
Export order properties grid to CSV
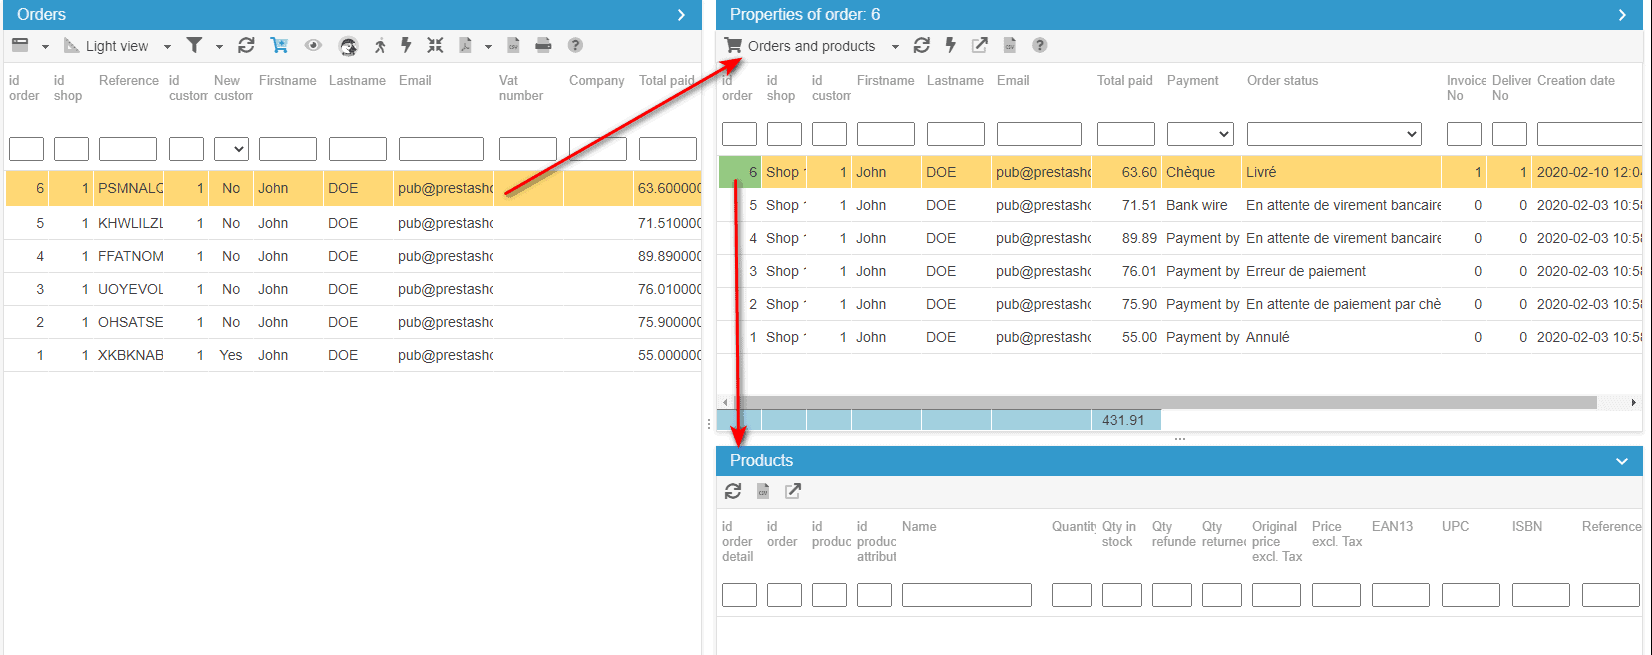[x=1010, y=45]
